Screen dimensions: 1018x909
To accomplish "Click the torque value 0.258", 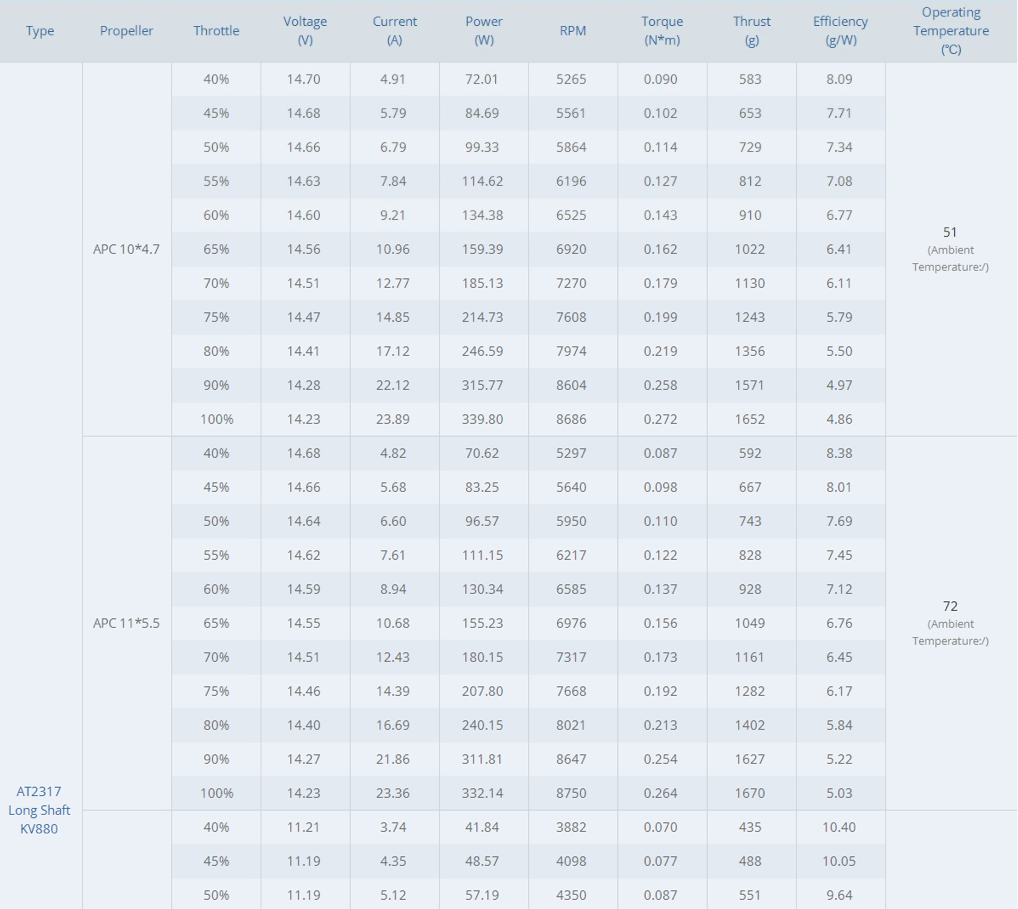I will coord(660,385).
